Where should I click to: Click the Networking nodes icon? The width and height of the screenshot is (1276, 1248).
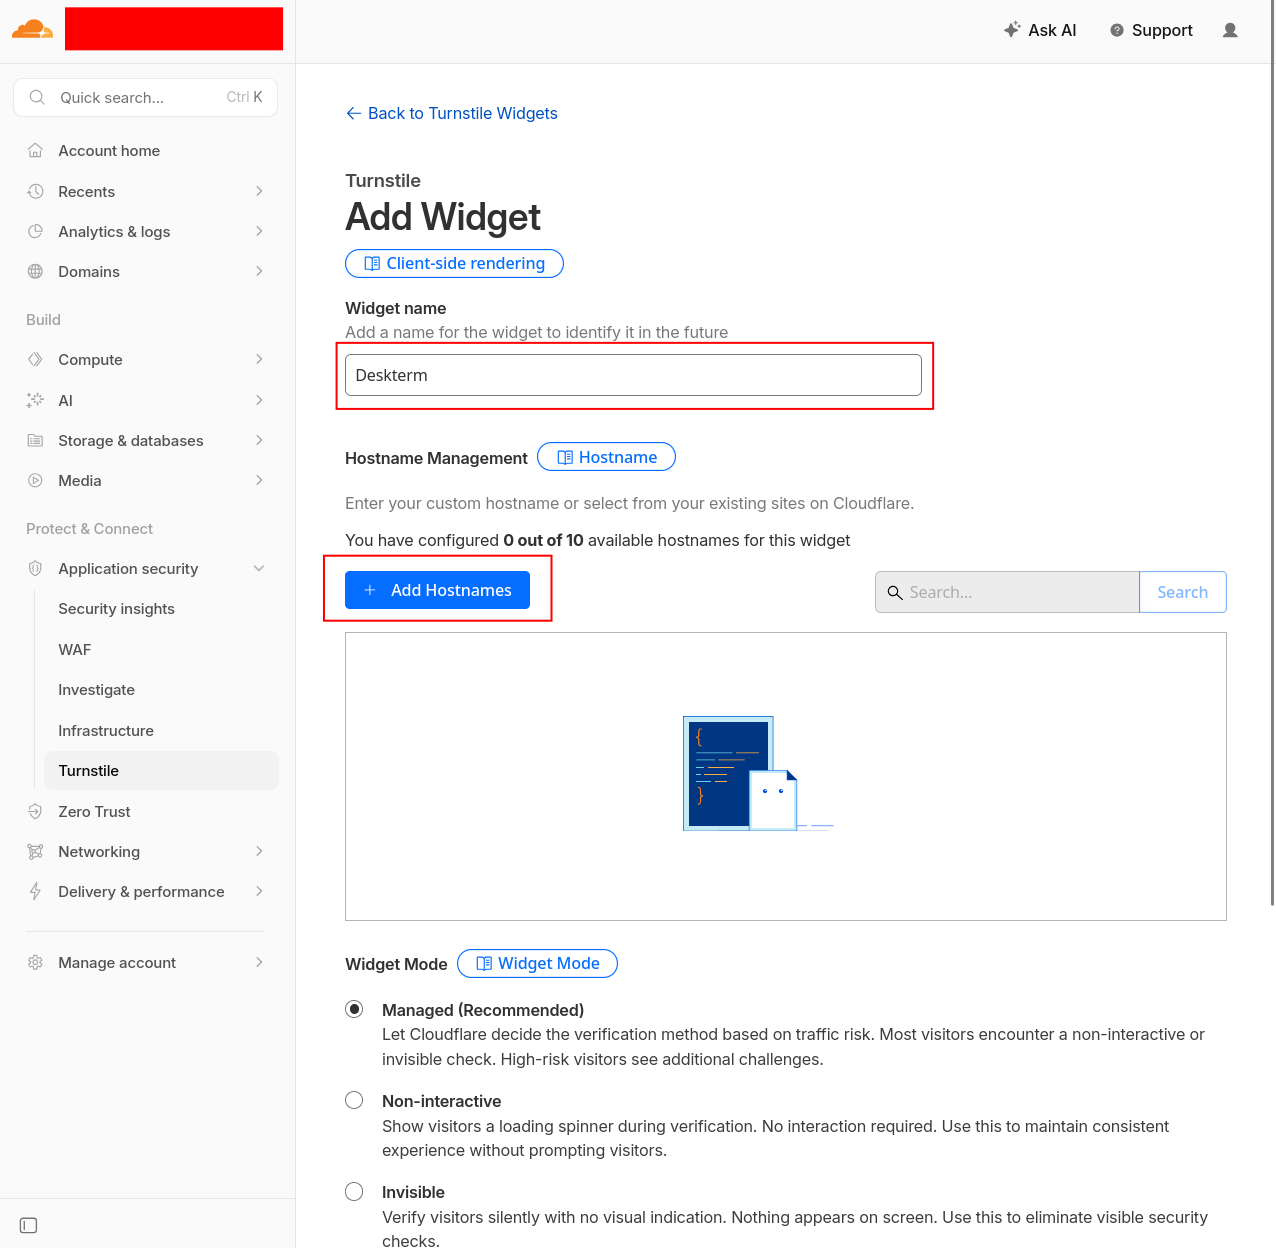tap(35, 851)
